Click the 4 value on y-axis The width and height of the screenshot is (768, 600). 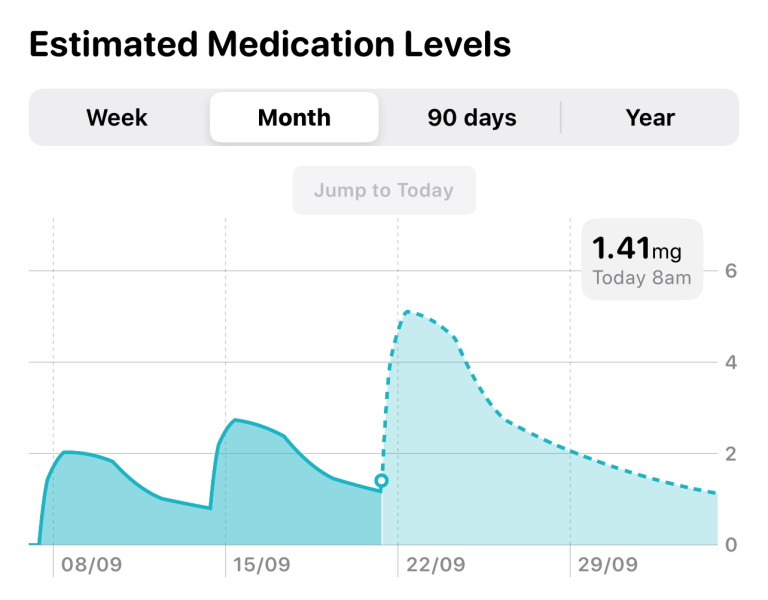click(731, 362)
